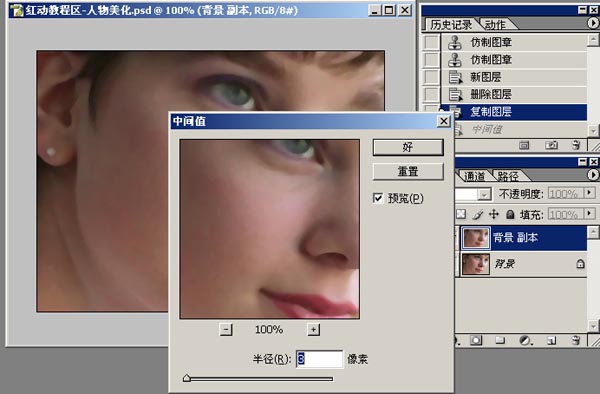Click the 重置 button in 中间值 dialog

408,172
